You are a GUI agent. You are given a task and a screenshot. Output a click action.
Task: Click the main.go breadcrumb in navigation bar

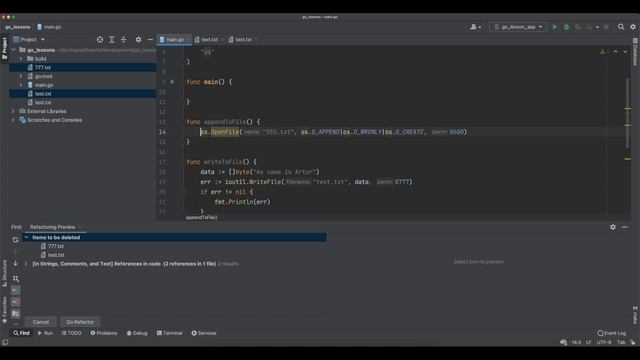point(49,27)
